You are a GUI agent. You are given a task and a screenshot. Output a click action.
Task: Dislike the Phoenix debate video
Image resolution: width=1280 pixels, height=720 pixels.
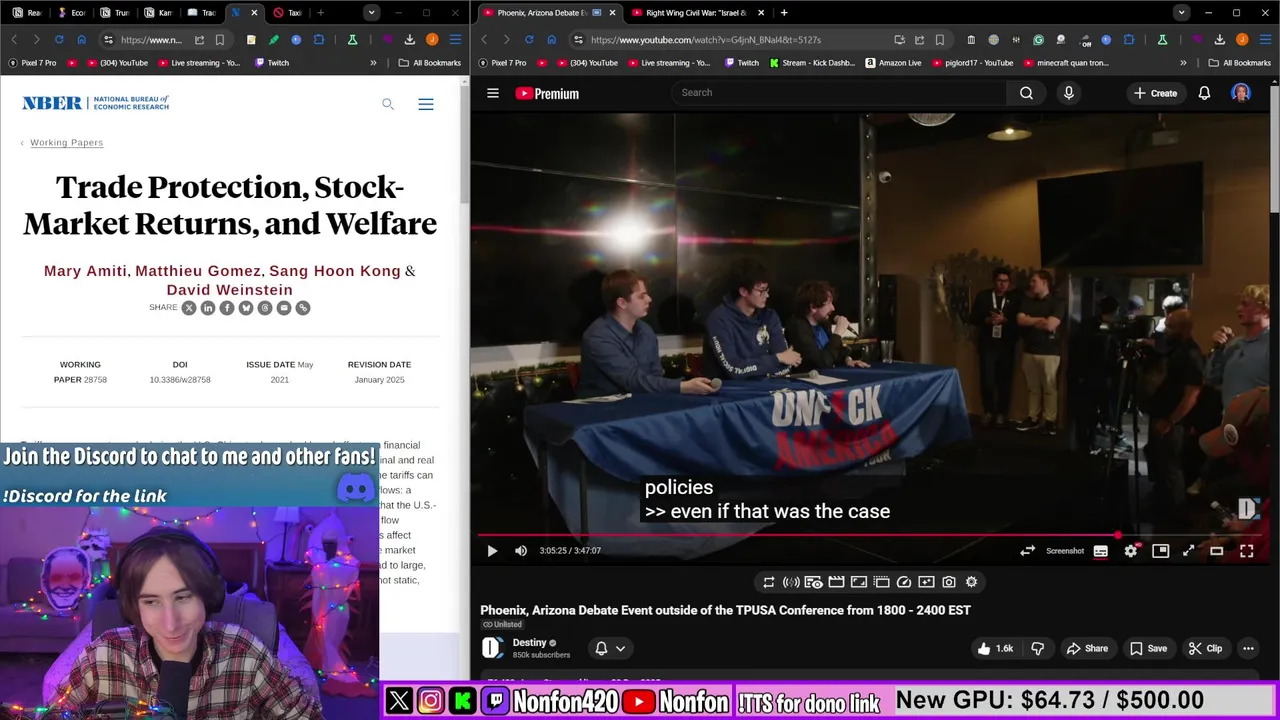[1038, 649]
